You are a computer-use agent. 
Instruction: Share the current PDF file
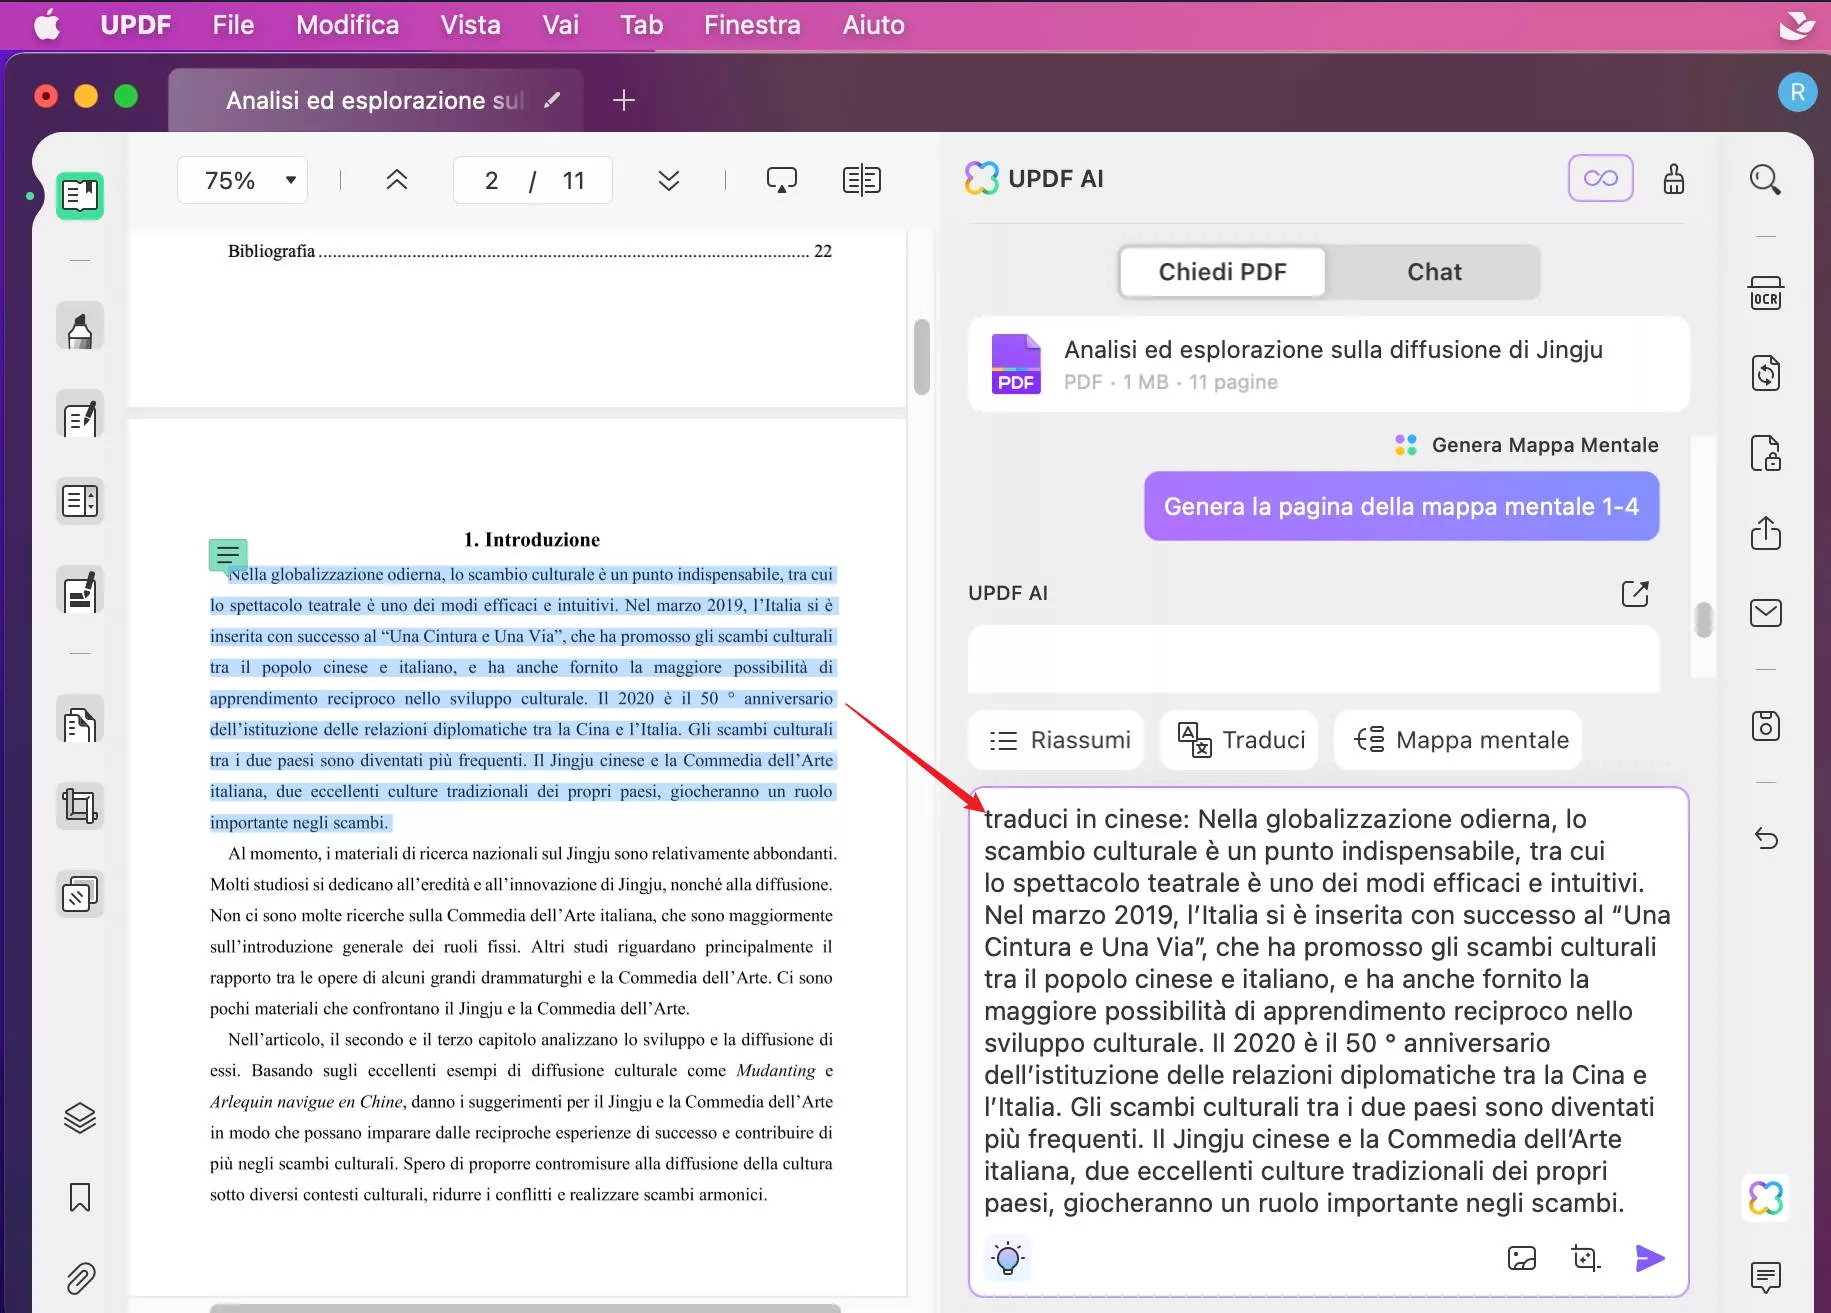pos(1765,533)
